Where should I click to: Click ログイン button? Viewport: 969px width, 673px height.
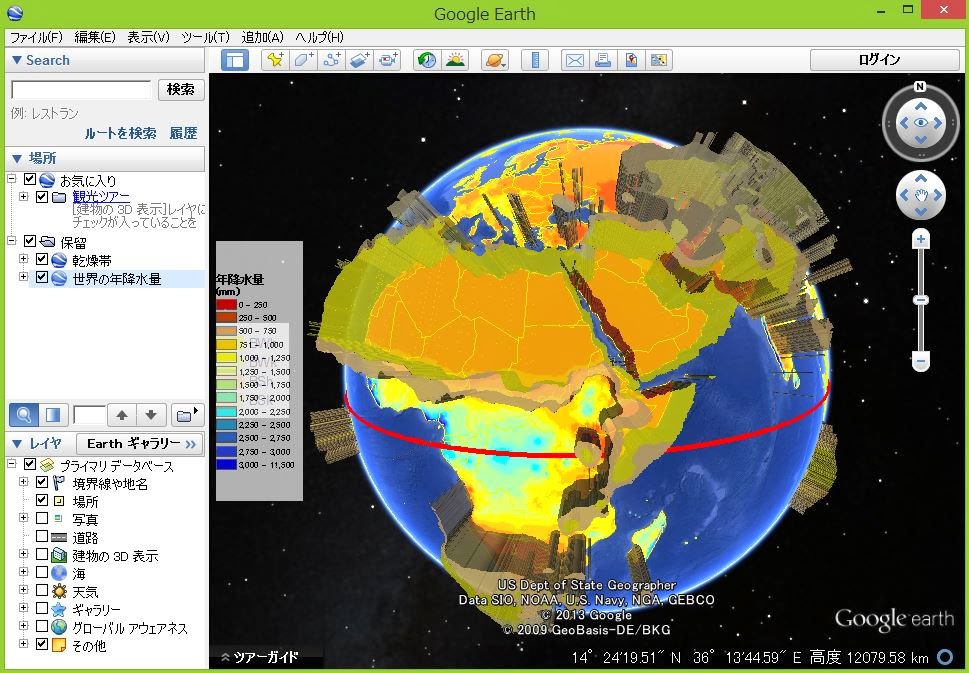[884, 60]
